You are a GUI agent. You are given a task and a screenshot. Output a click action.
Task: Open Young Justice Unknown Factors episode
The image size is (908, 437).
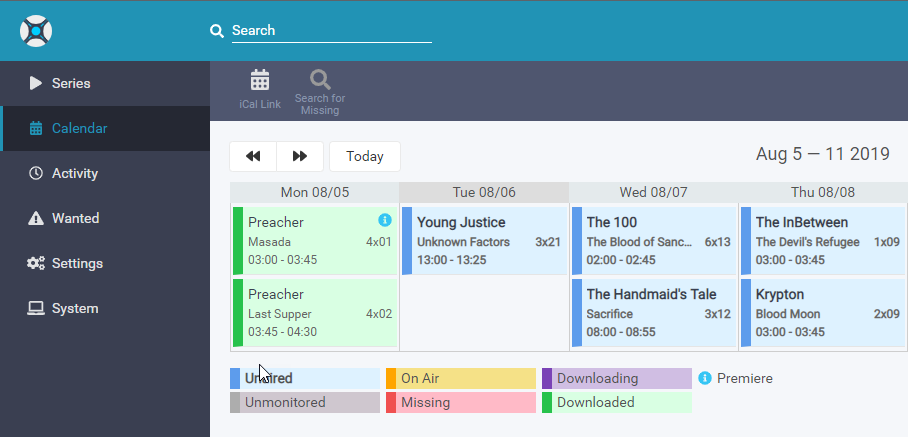pyautogui.click(x=485, y=240)
